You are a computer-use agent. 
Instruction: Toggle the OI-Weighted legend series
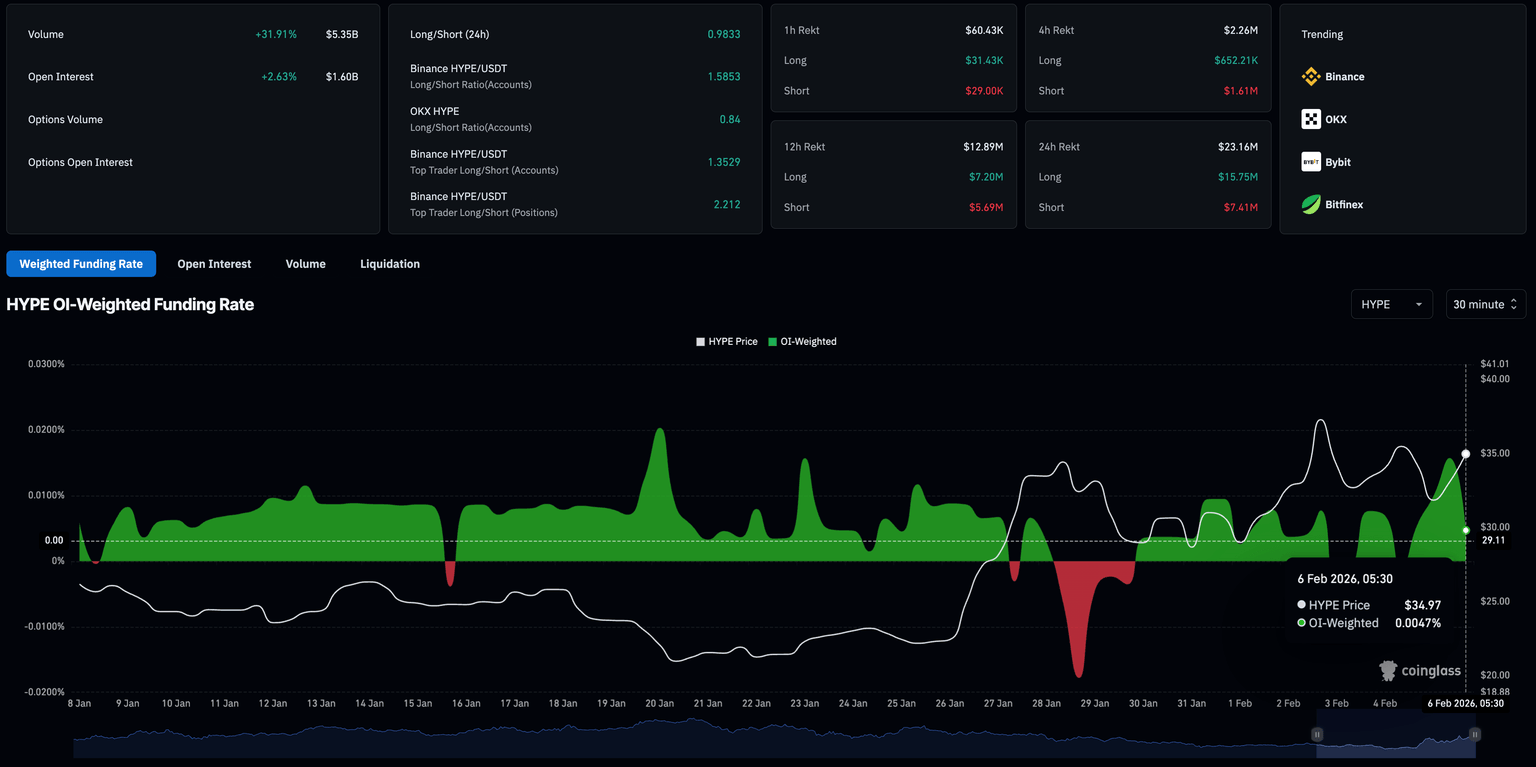click(802, 342)
